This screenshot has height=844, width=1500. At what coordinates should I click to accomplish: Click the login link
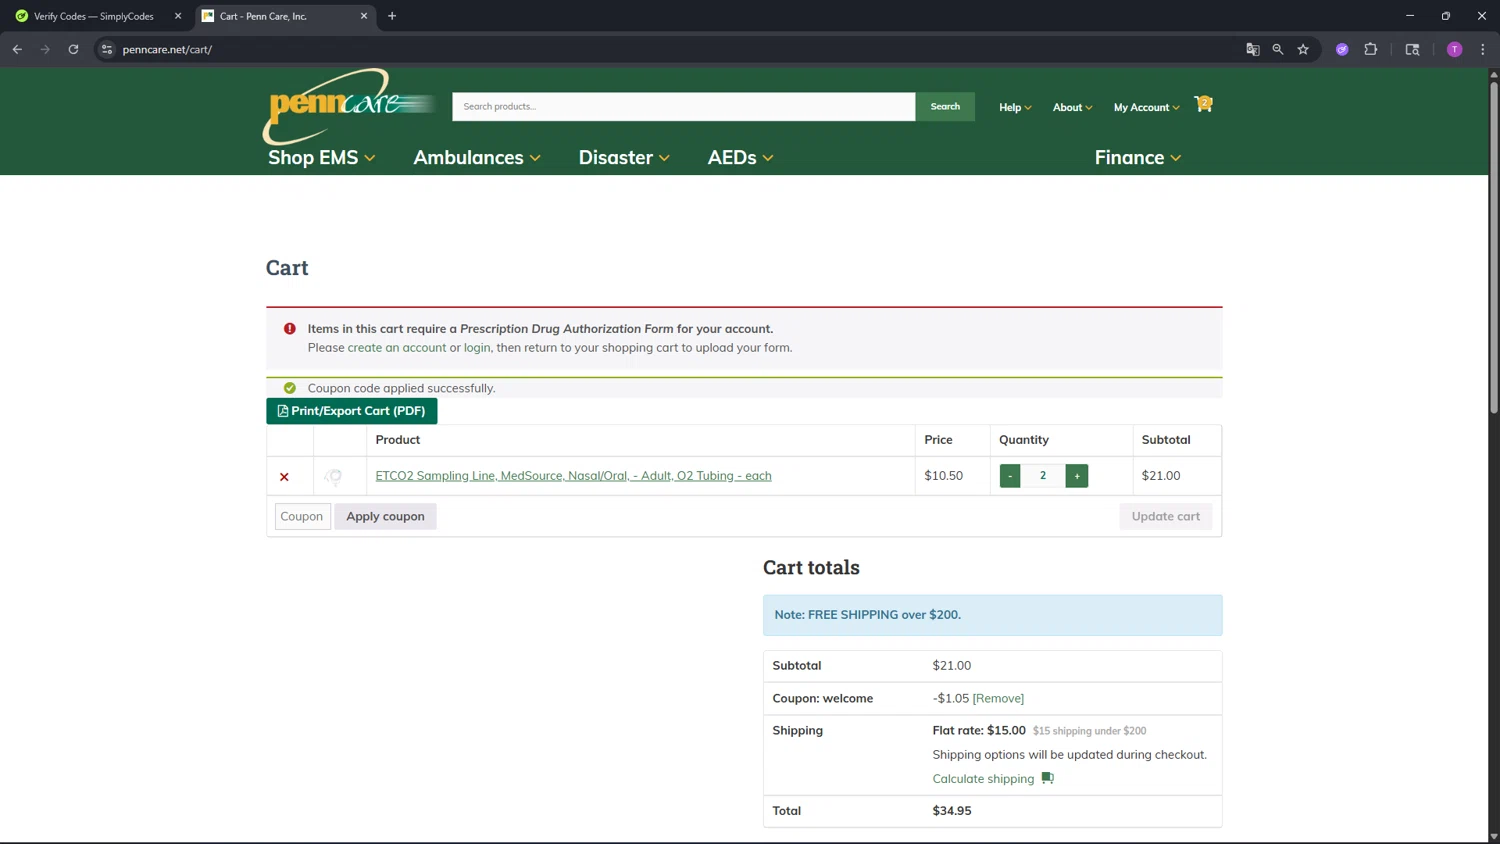[477, 347]
